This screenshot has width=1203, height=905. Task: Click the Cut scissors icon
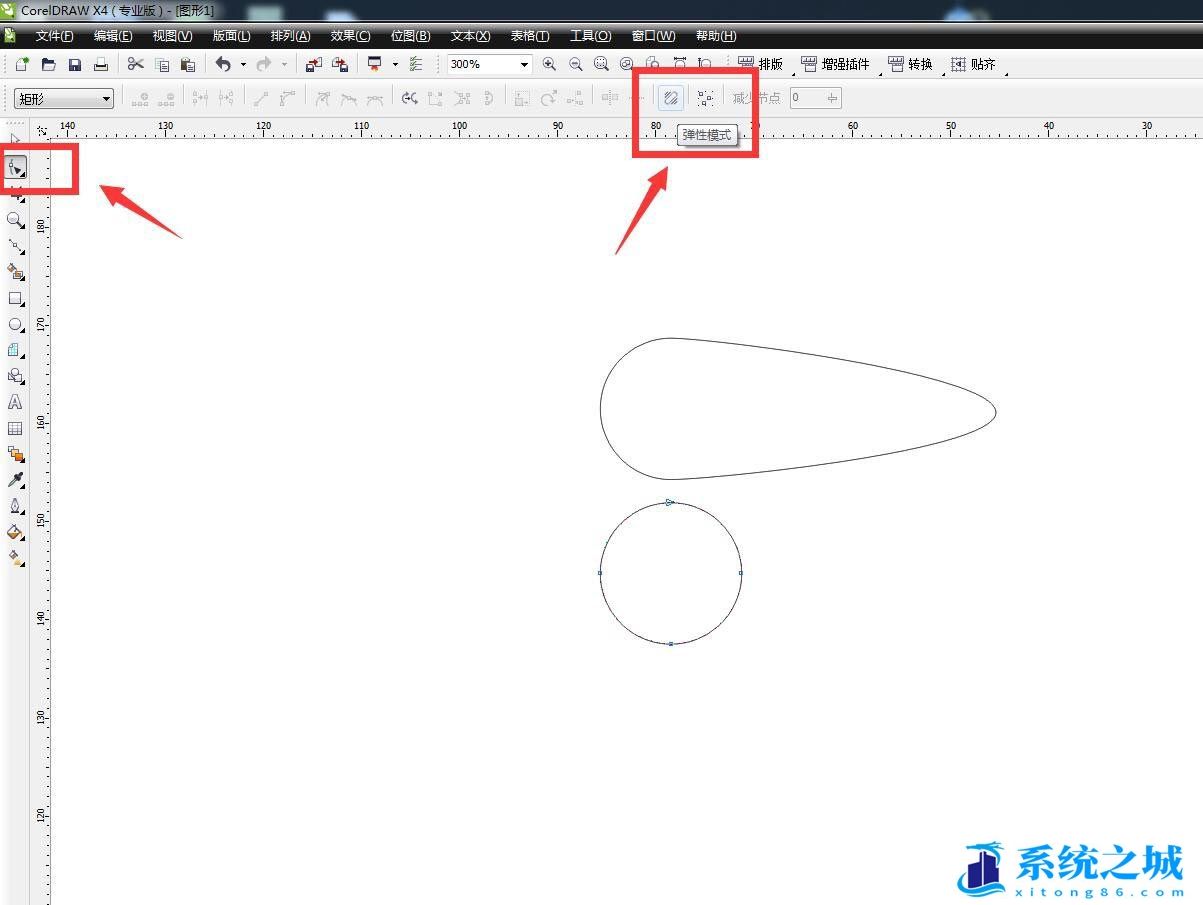135,64
